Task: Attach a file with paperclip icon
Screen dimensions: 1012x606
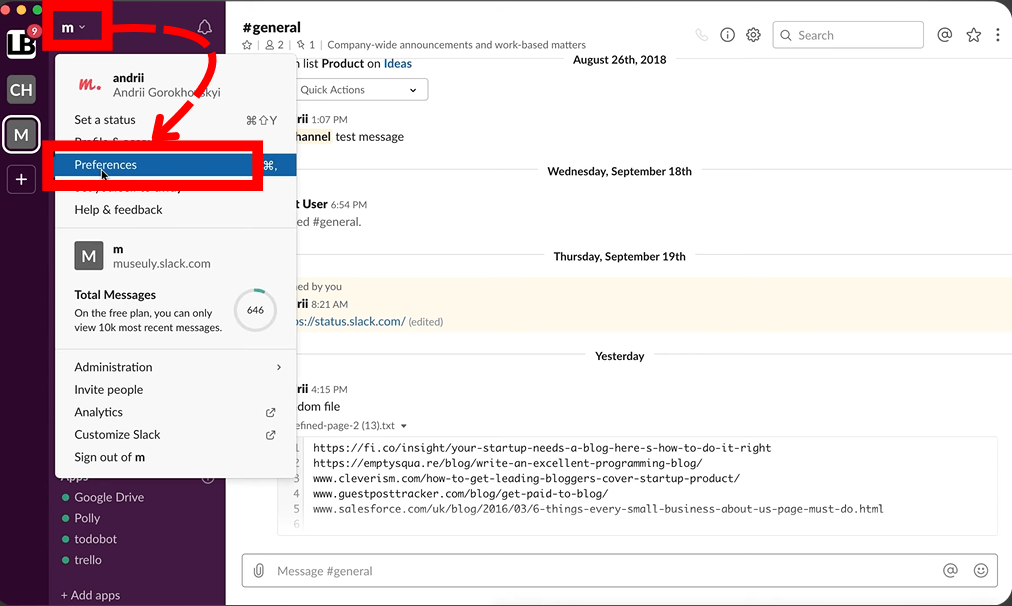Action: tap(259, 570)
